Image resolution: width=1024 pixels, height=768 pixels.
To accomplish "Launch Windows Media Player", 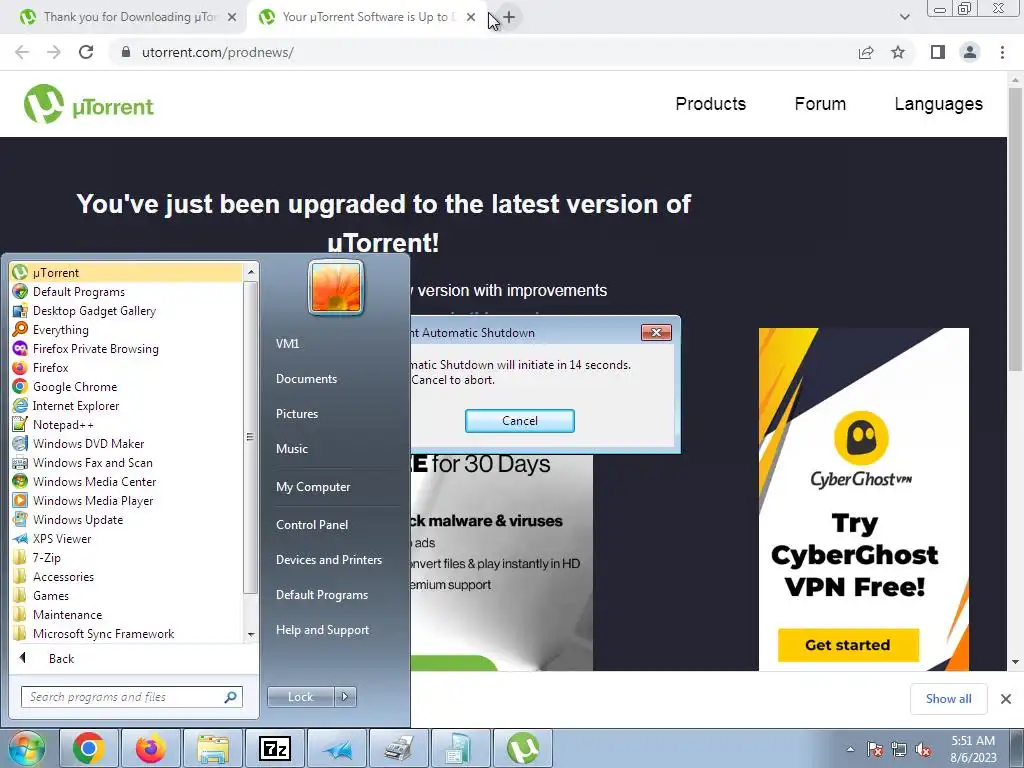I will (126, 500).
